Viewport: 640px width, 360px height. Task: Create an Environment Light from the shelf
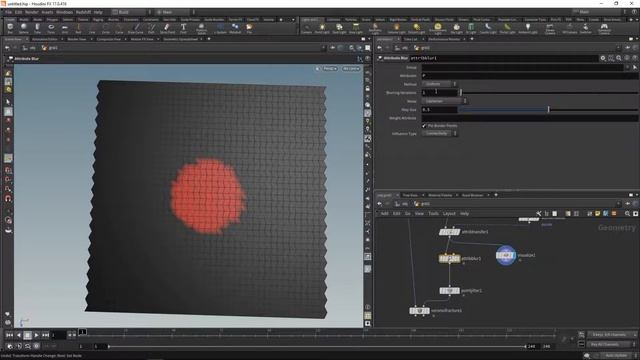[438, 29]
